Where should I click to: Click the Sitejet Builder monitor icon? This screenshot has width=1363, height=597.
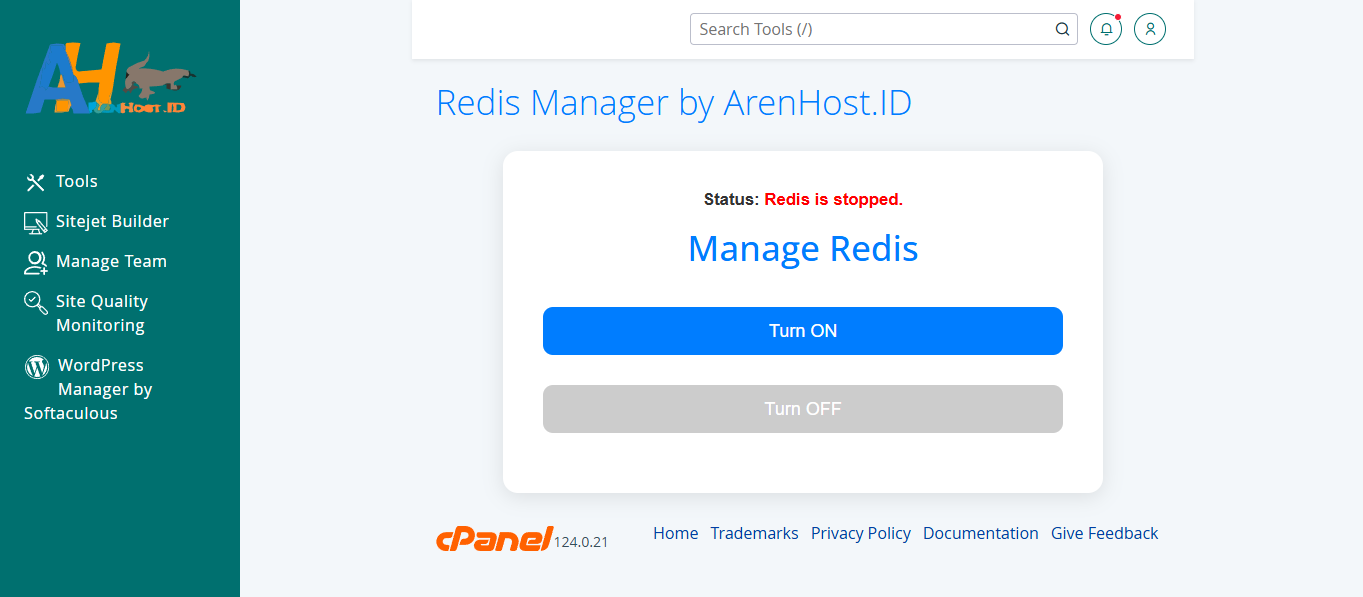tap(36, 222)
